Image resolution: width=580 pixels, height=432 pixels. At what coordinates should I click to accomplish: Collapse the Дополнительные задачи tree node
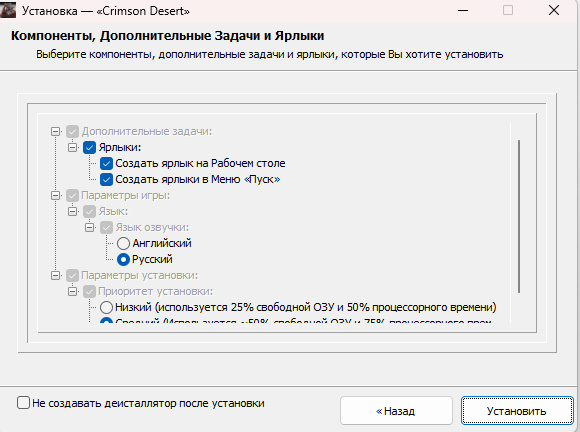click(x=55, y=131)
